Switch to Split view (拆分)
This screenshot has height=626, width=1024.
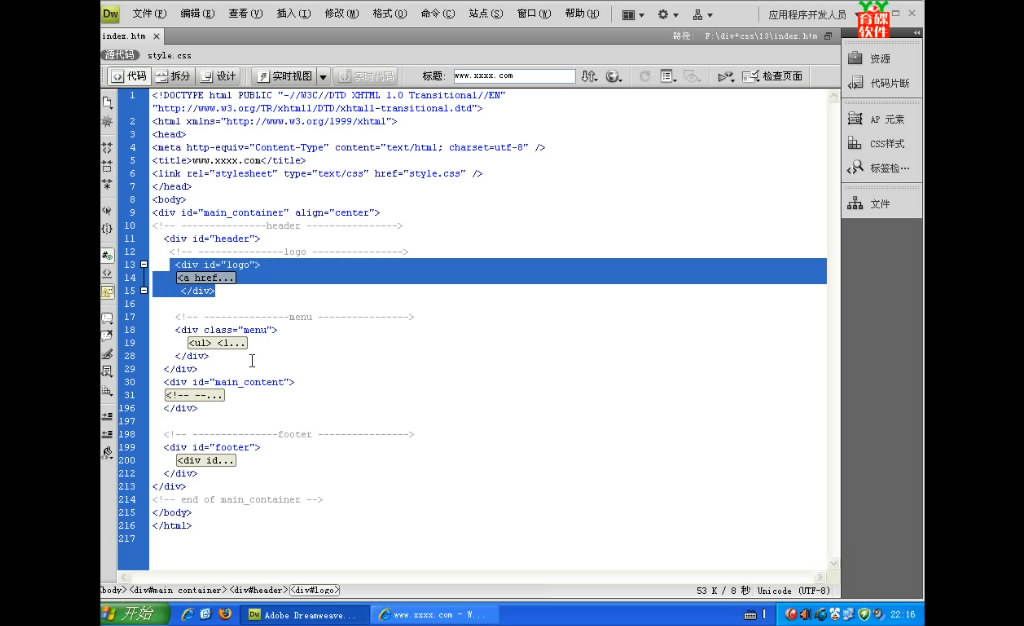[173, 76]
